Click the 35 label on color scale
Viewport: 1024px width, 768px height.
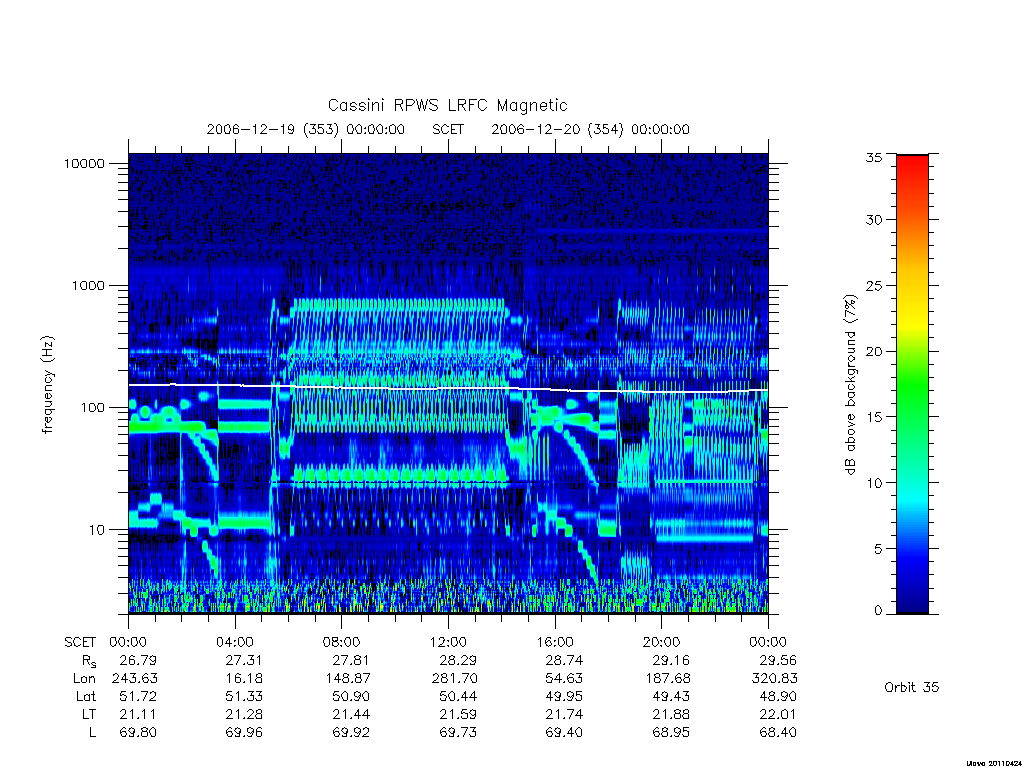click(873, 157)
